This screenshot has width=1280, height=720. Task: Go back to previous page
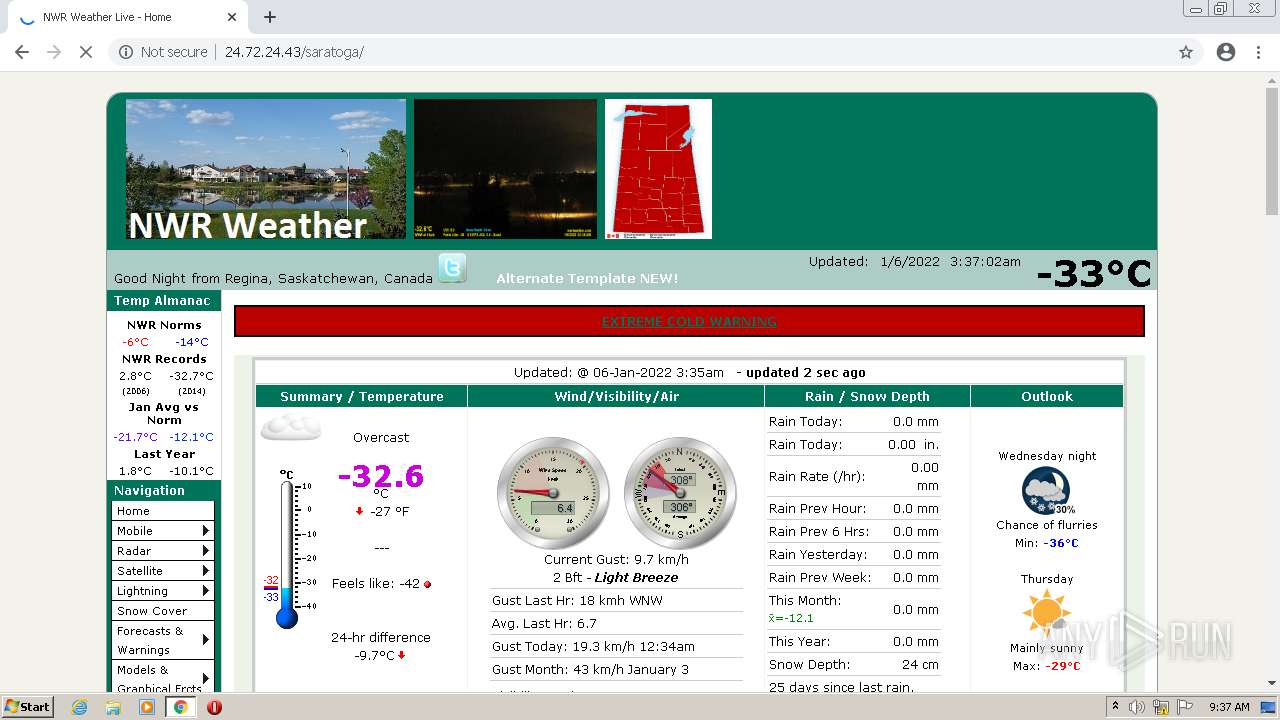[22, 52]
